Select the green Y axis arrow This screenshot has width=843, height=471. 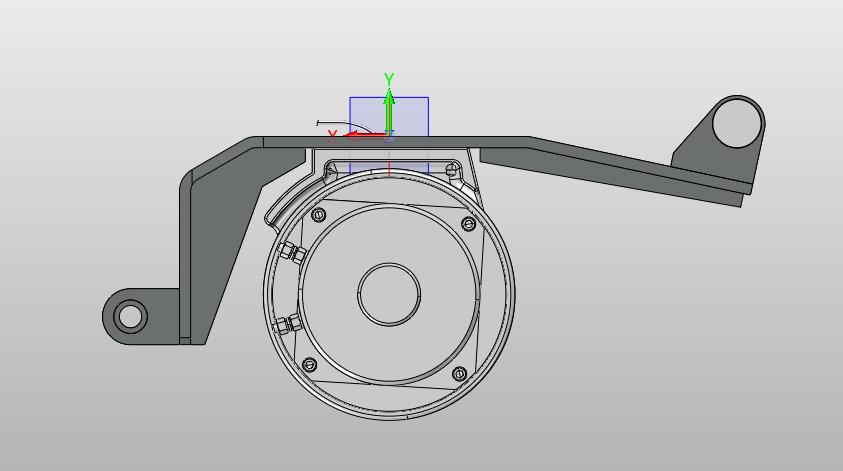pyautogui.click(x=389, y=112)
